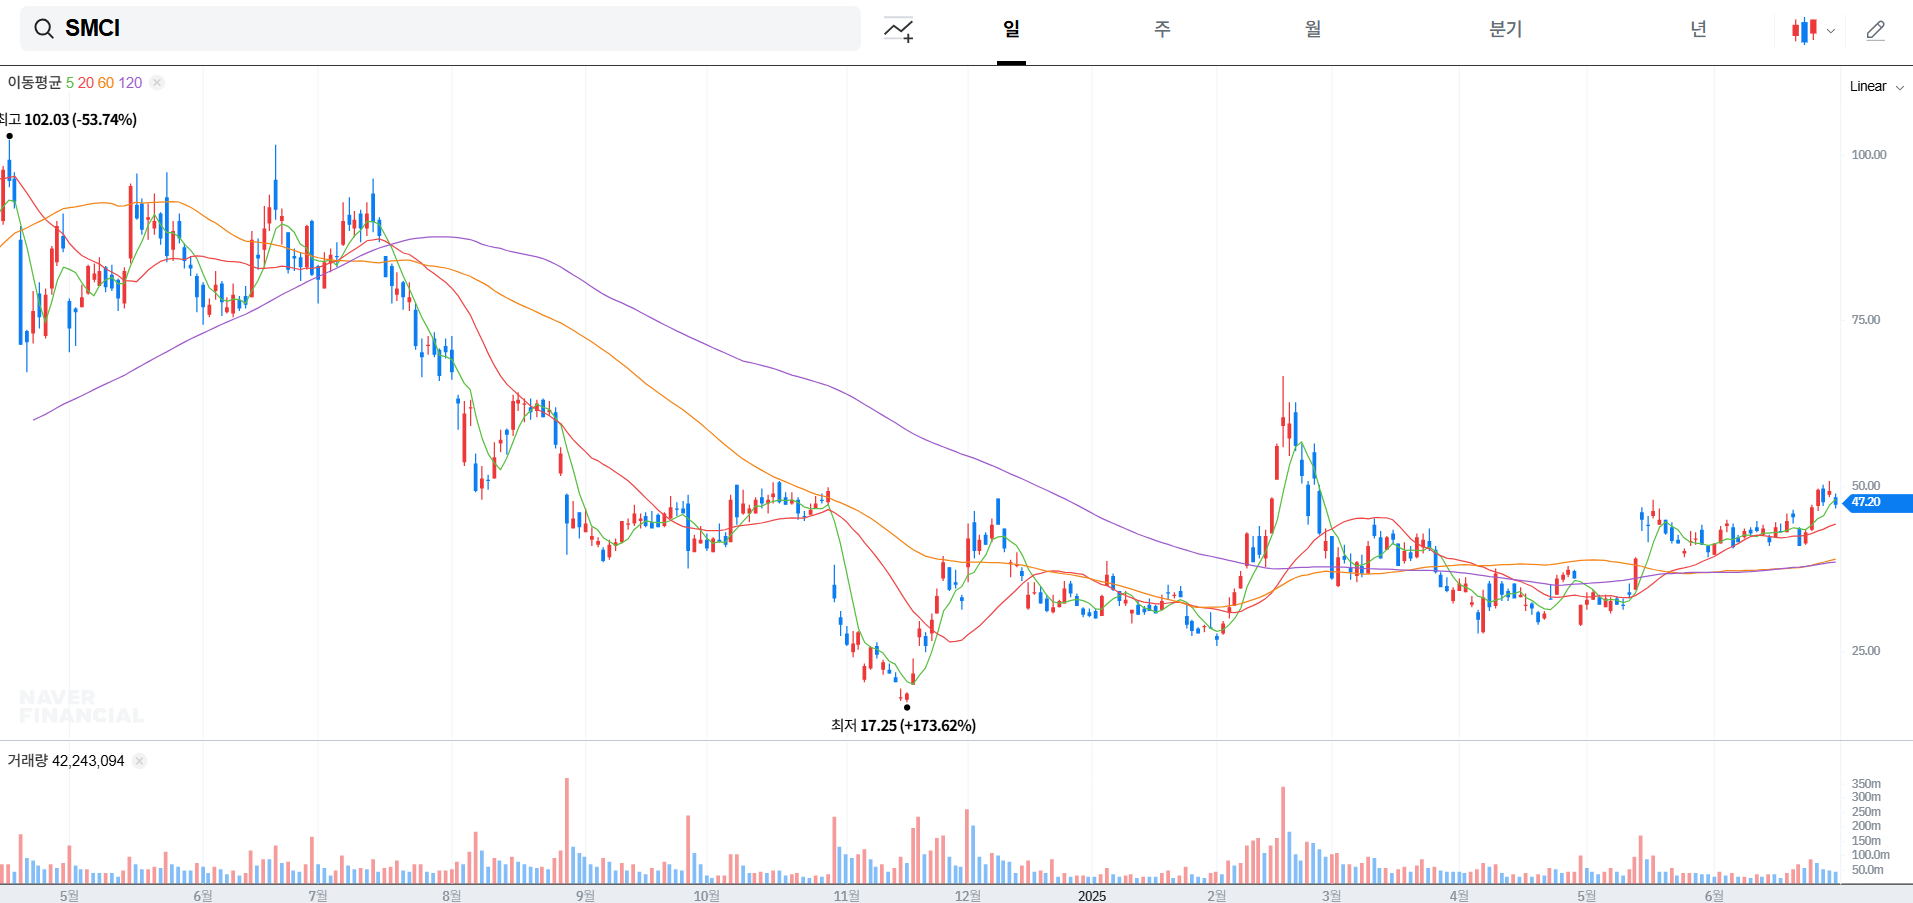Click the 최저 17.25 low marker label
1913x903 pixels.
(x=903, y=725)
